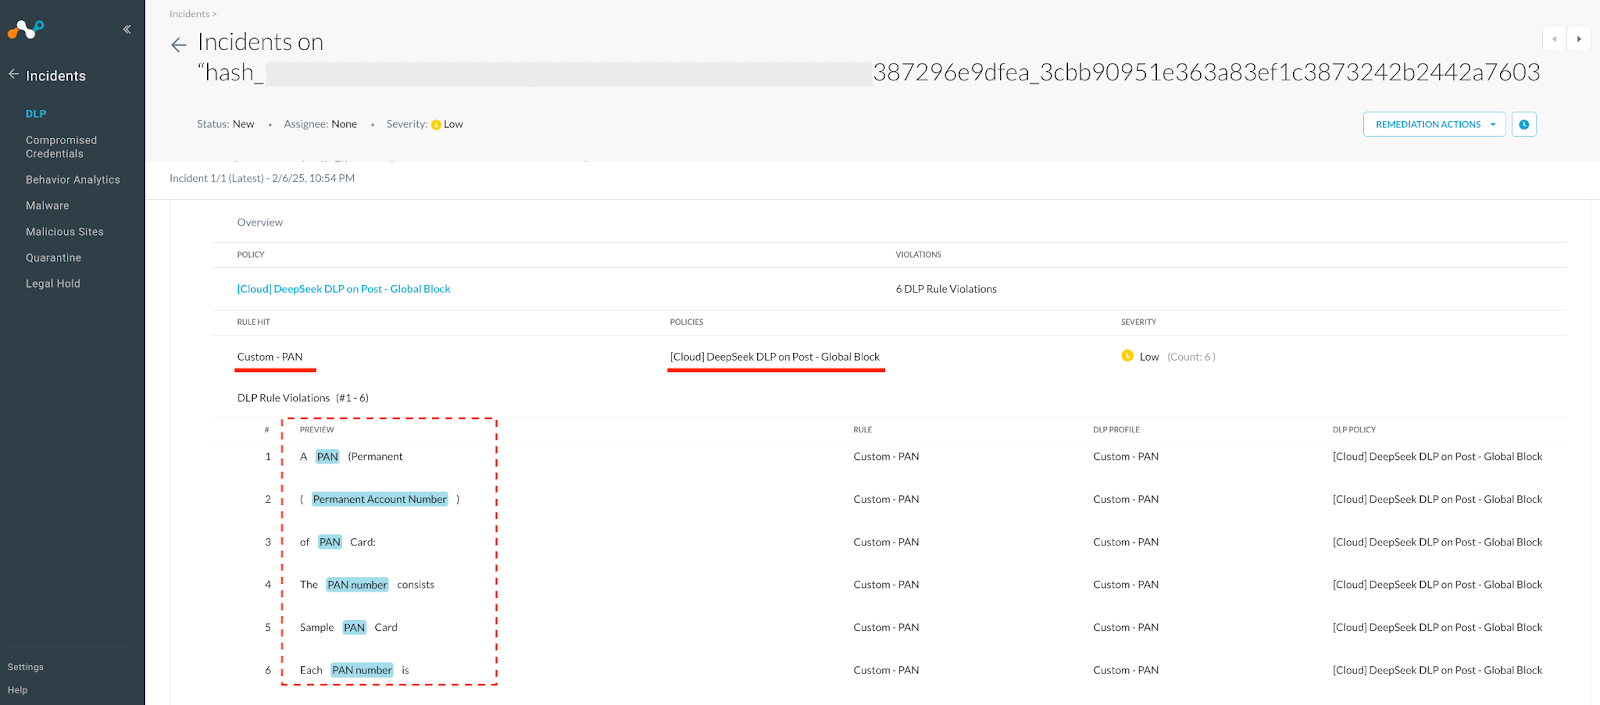Click DLP Rule Violations (#1 - 6) heading
This screenshot has width=1600, height=705.
click(x=303, y=398)
